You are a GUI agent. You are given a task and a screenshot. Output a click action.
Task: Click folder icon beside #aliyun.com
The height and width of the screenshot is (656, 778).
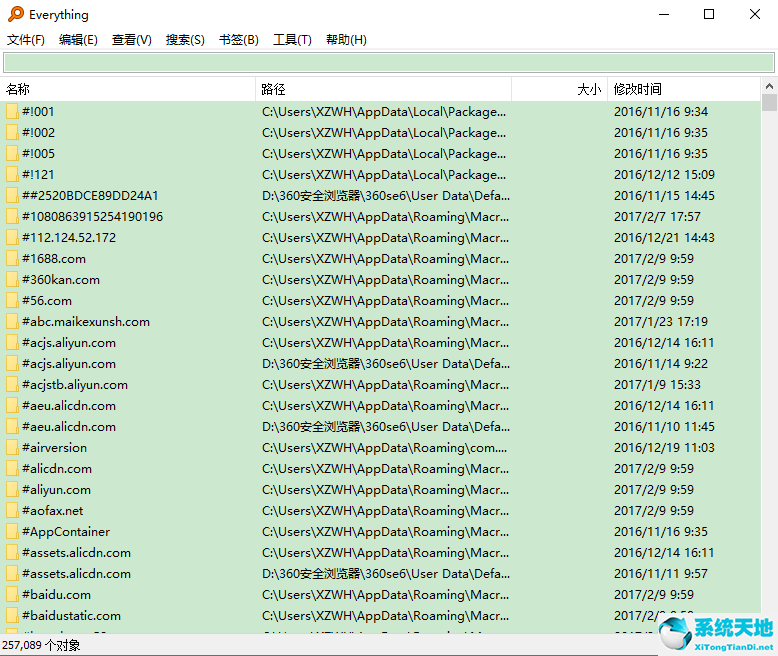point(12,489)
